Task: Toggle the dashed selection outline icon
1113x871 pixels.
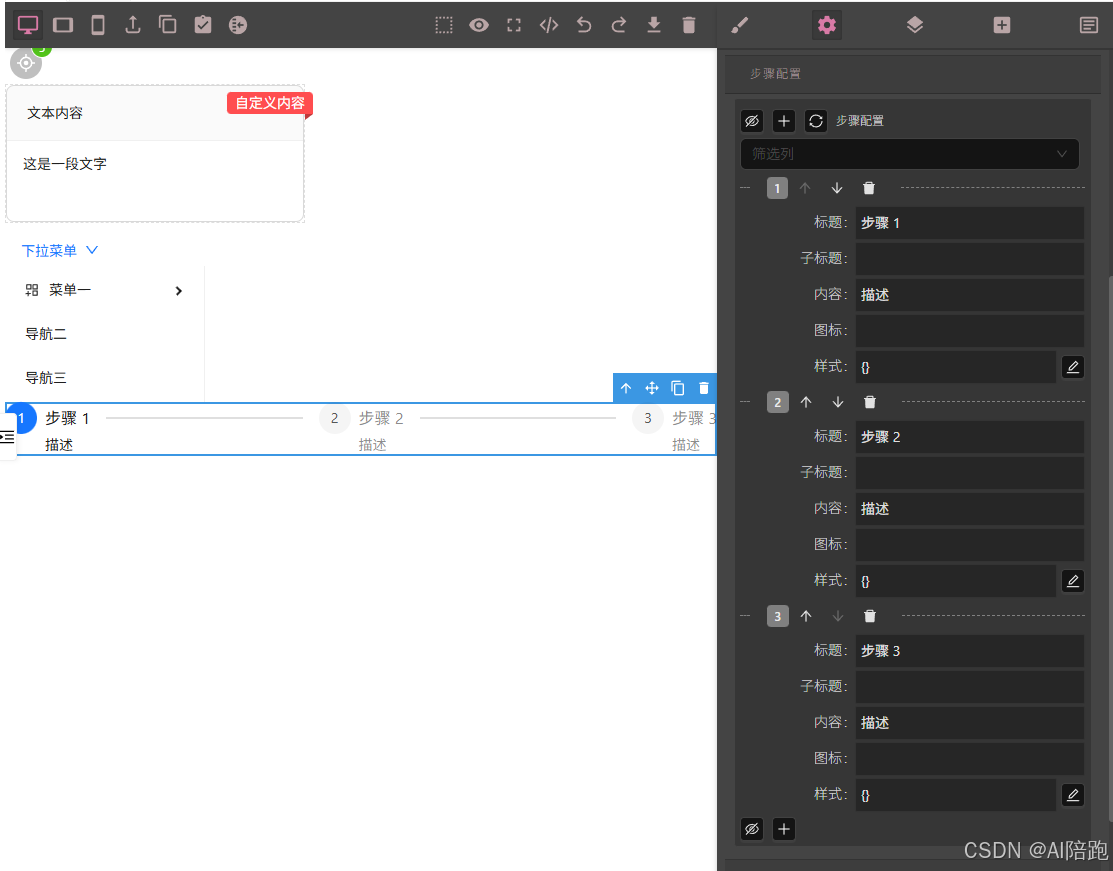Action: [444, 25]
